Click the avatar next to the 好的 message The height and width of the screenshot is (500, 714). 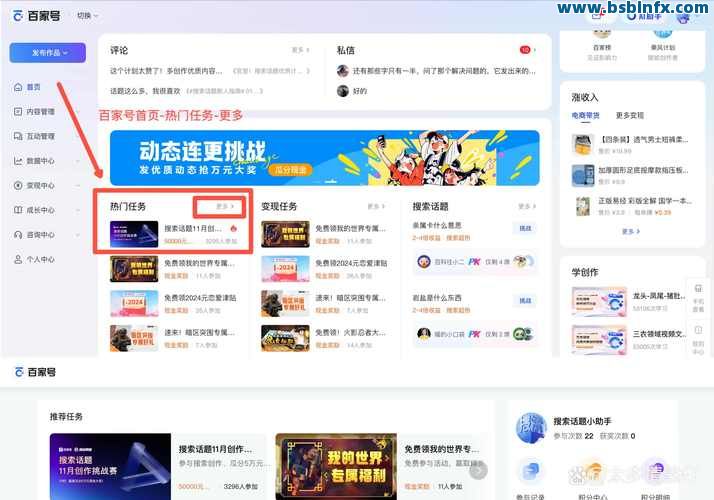pos(342,91)
